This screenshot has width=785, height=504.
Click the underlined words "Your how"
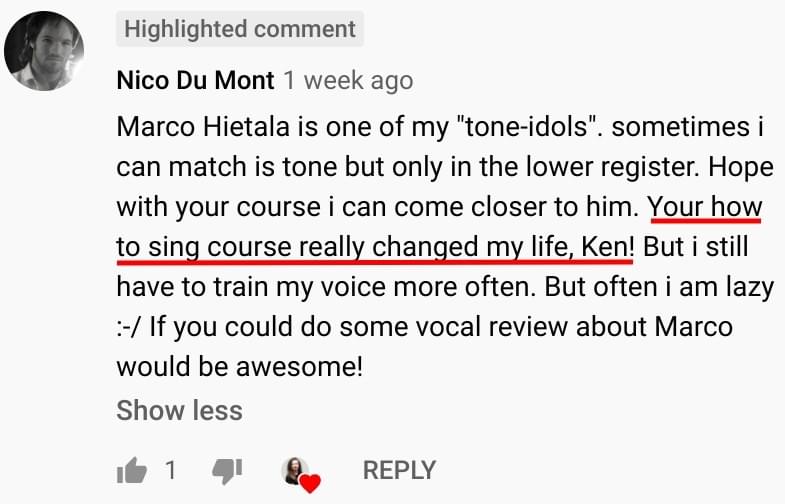[x=705, y=207]
